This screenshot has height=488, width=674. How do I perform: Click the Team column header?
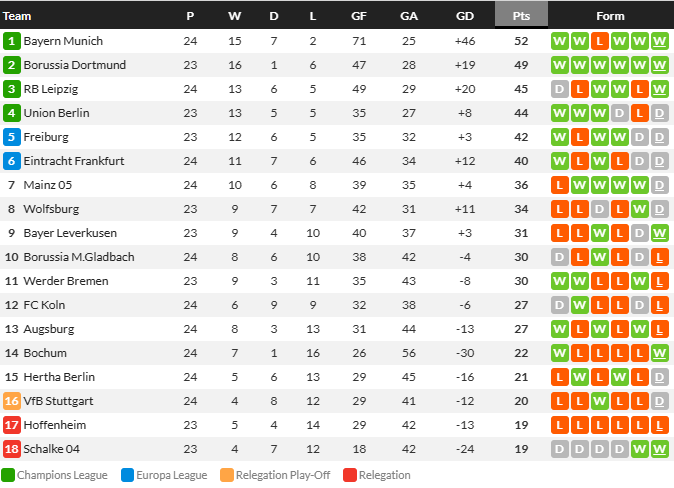(17, 16)
